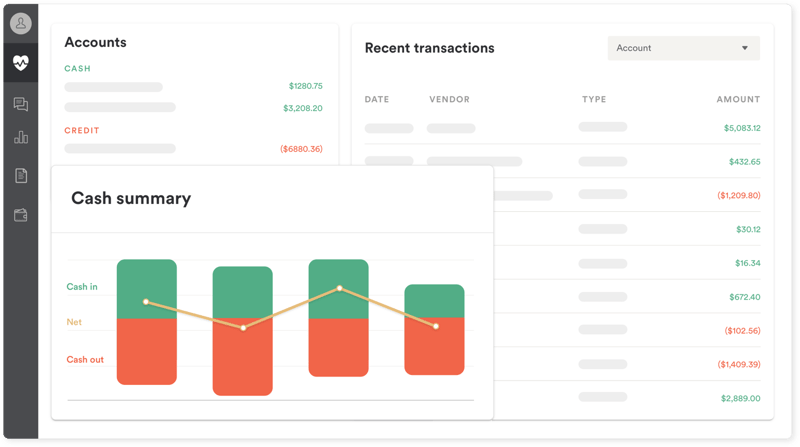
Task: Click the Cash in legend label
Action: pos(82,287)
